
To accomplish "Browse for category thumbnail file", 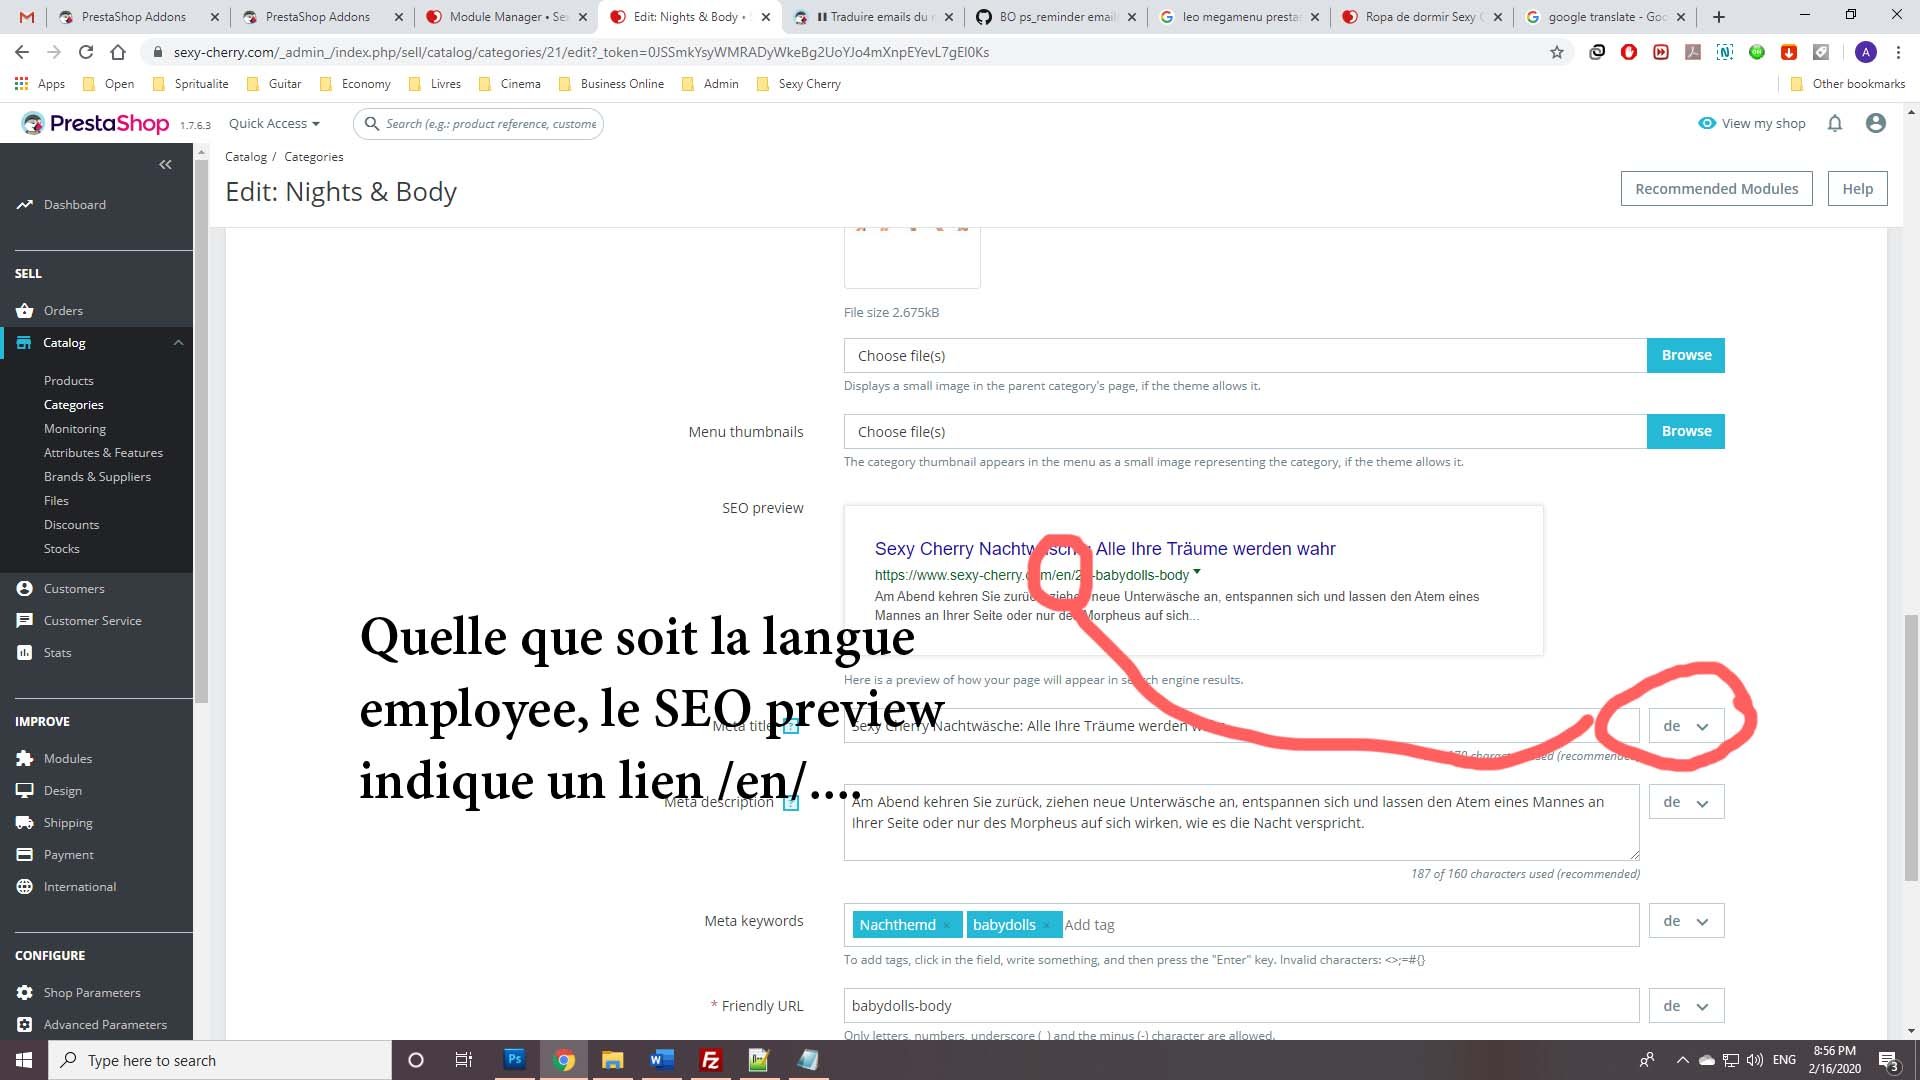I will (x=1685, y=355).
